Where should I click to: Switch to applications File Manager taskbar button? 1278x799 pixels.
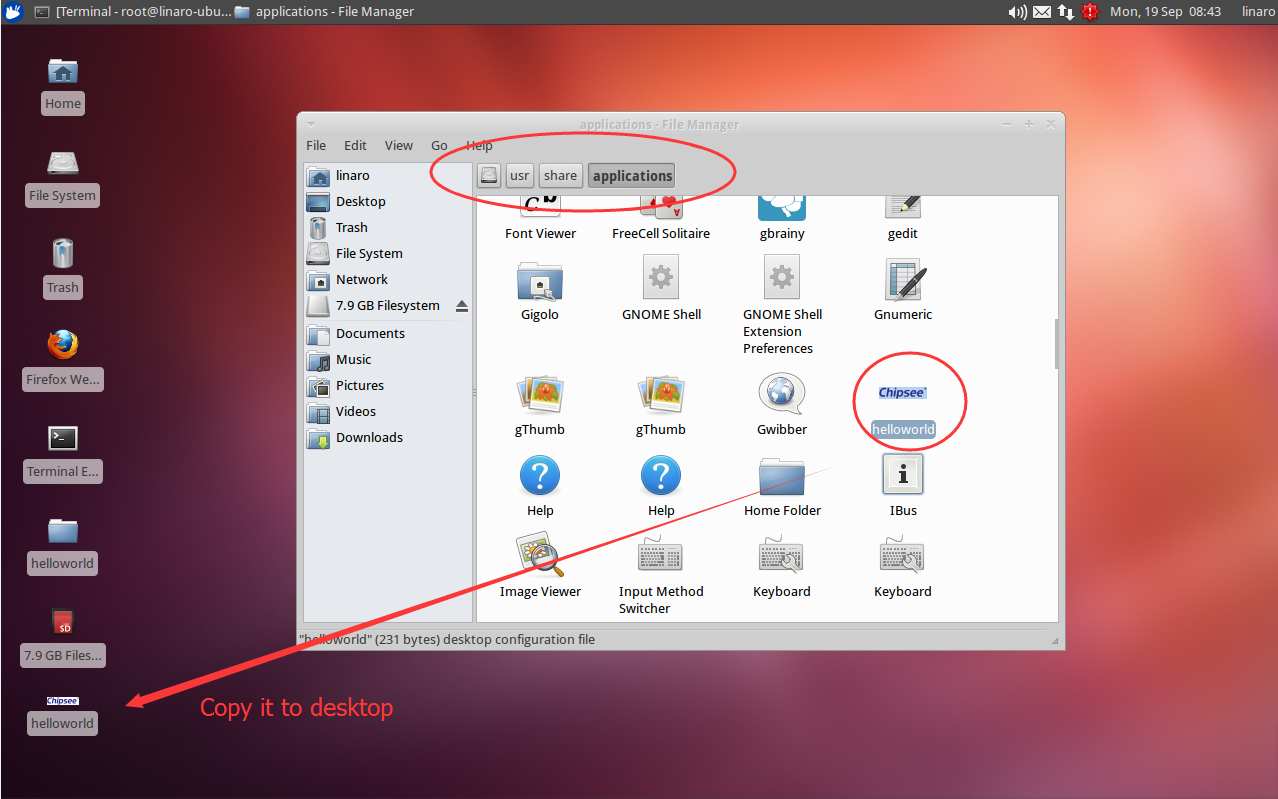(324, 12)
